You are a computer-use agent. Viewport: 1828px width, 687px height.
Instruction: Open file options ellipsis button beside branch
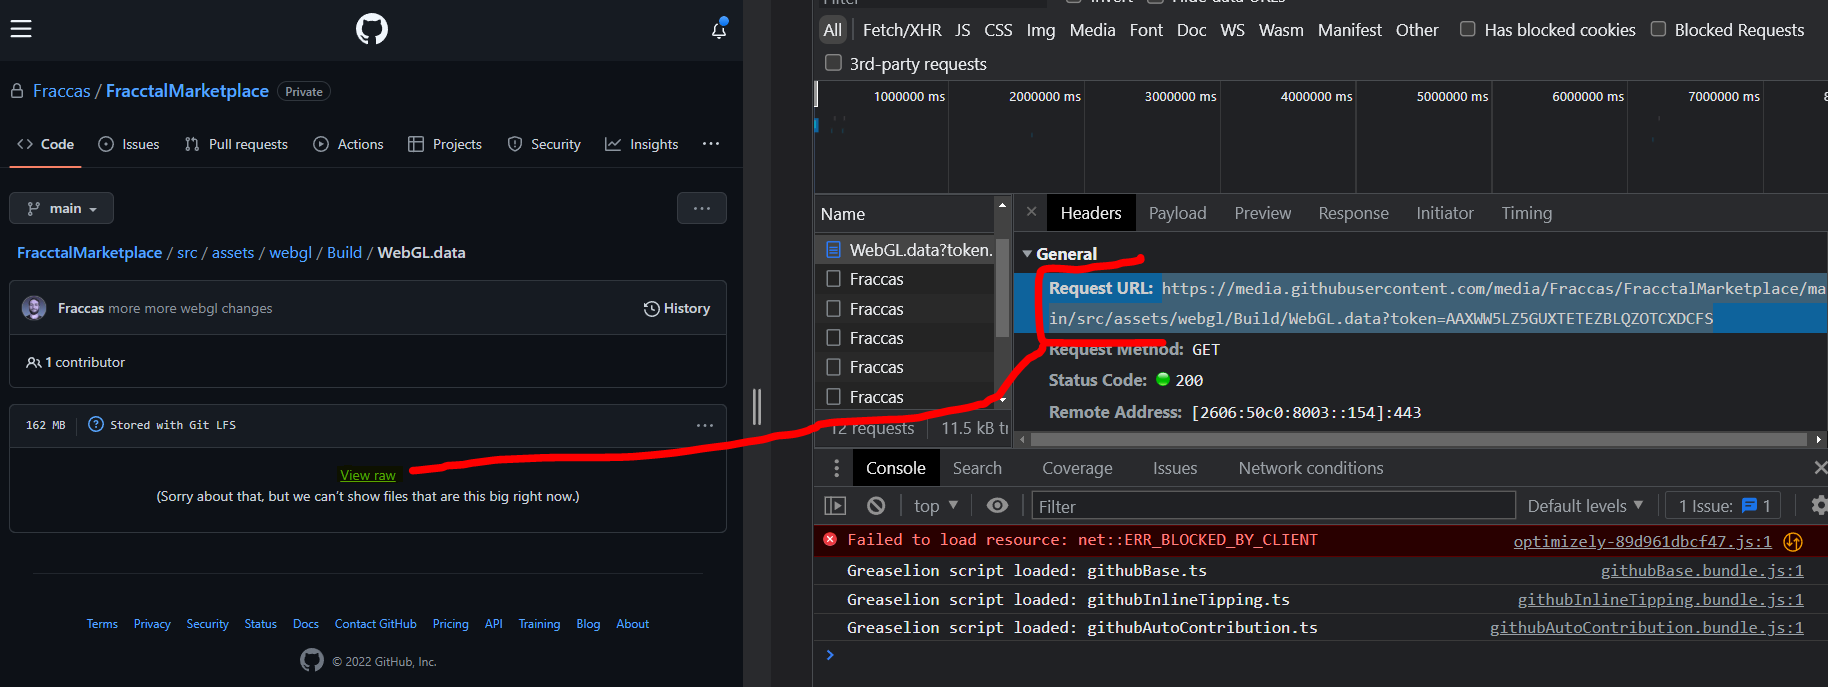tap(702, 208)
